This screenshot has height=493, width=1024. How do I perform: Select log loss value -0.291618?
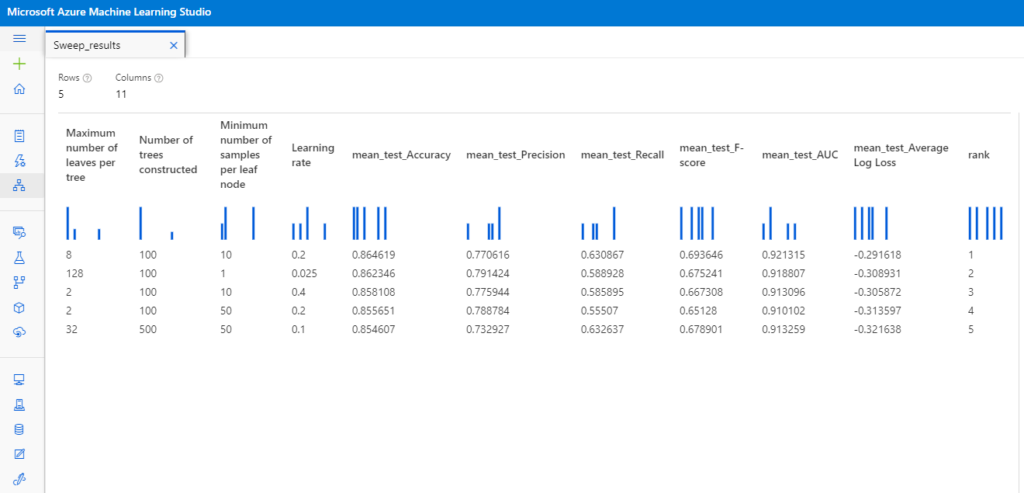877,255
